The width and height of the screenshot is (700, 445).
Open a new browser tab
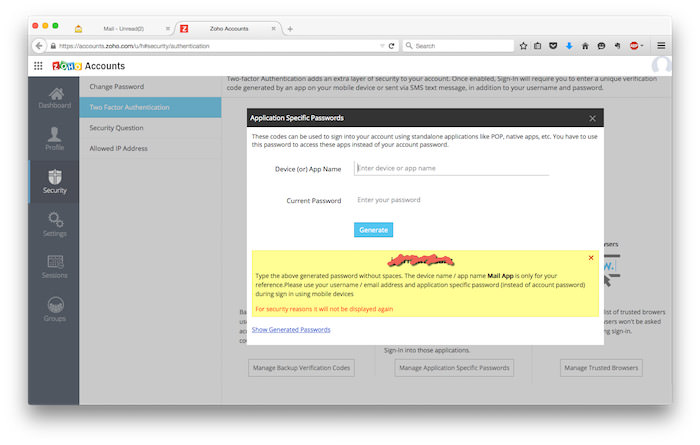(290, 29)
